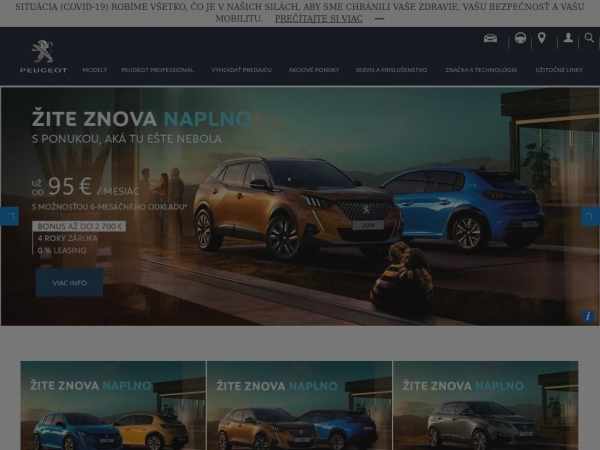
Task: Open the Akciové ponuky menu
Action: pos(314,70)
